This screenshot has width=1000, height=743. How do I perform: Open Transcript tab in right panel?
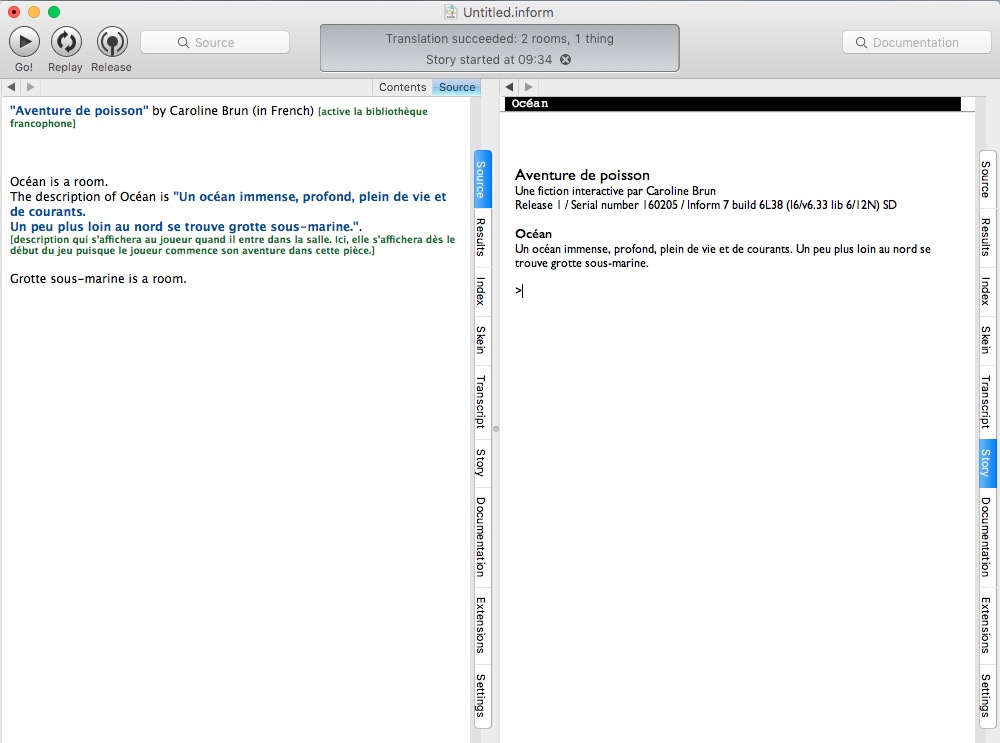986,402
